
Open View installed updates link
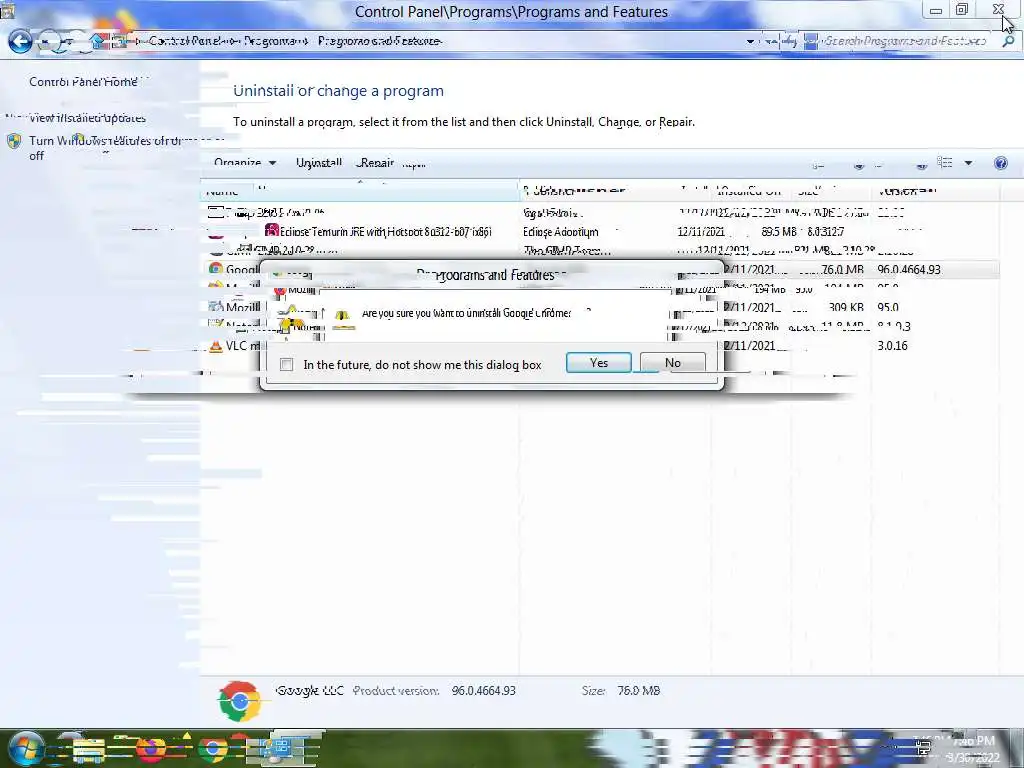(87, 118)
